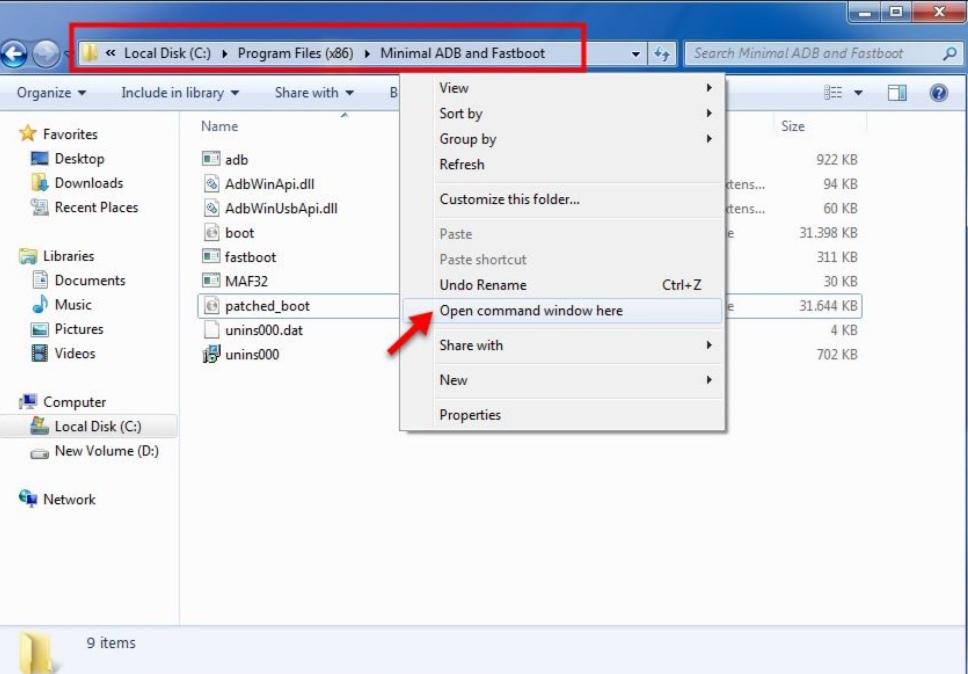Click the Music library note icon
This screenshot has width=968, height=674.
click(x=40, y=304)
